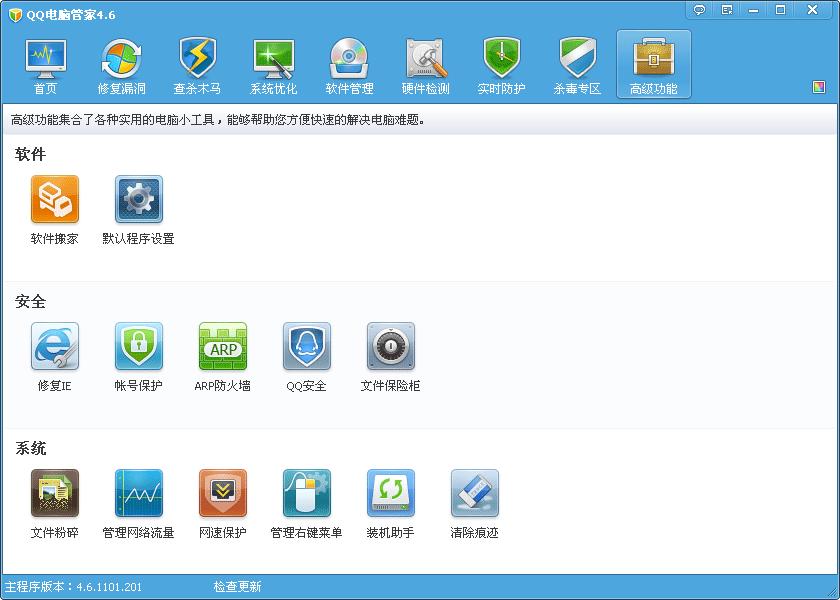Open the title bar main menu icon

tap(727, 10)
